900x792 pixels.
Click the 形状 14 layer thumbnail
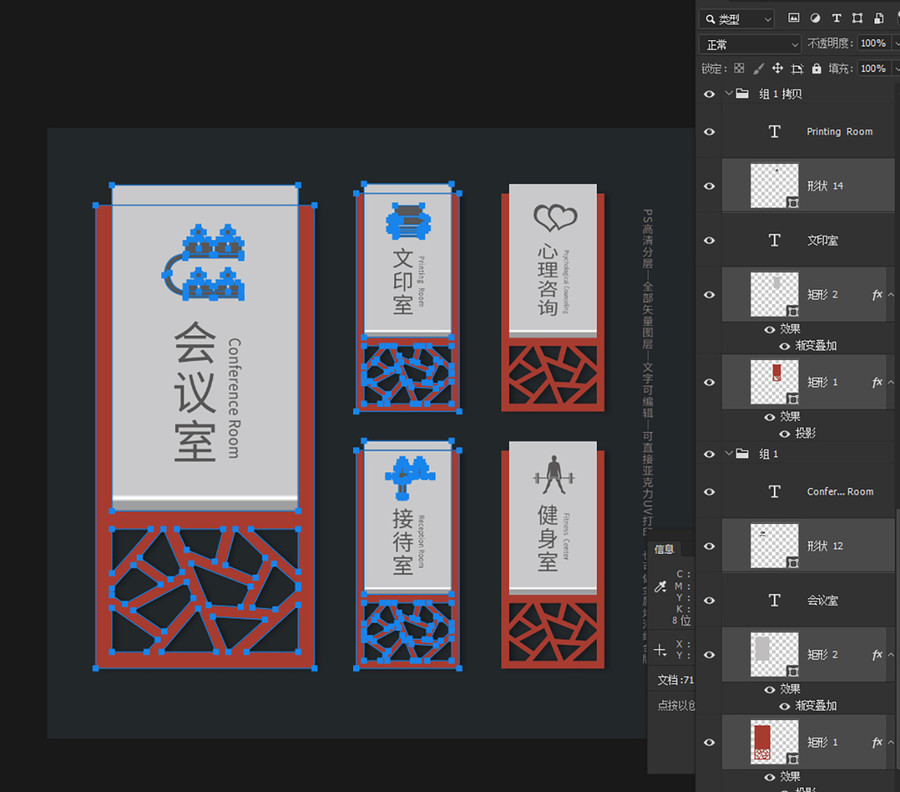point(774,186)
